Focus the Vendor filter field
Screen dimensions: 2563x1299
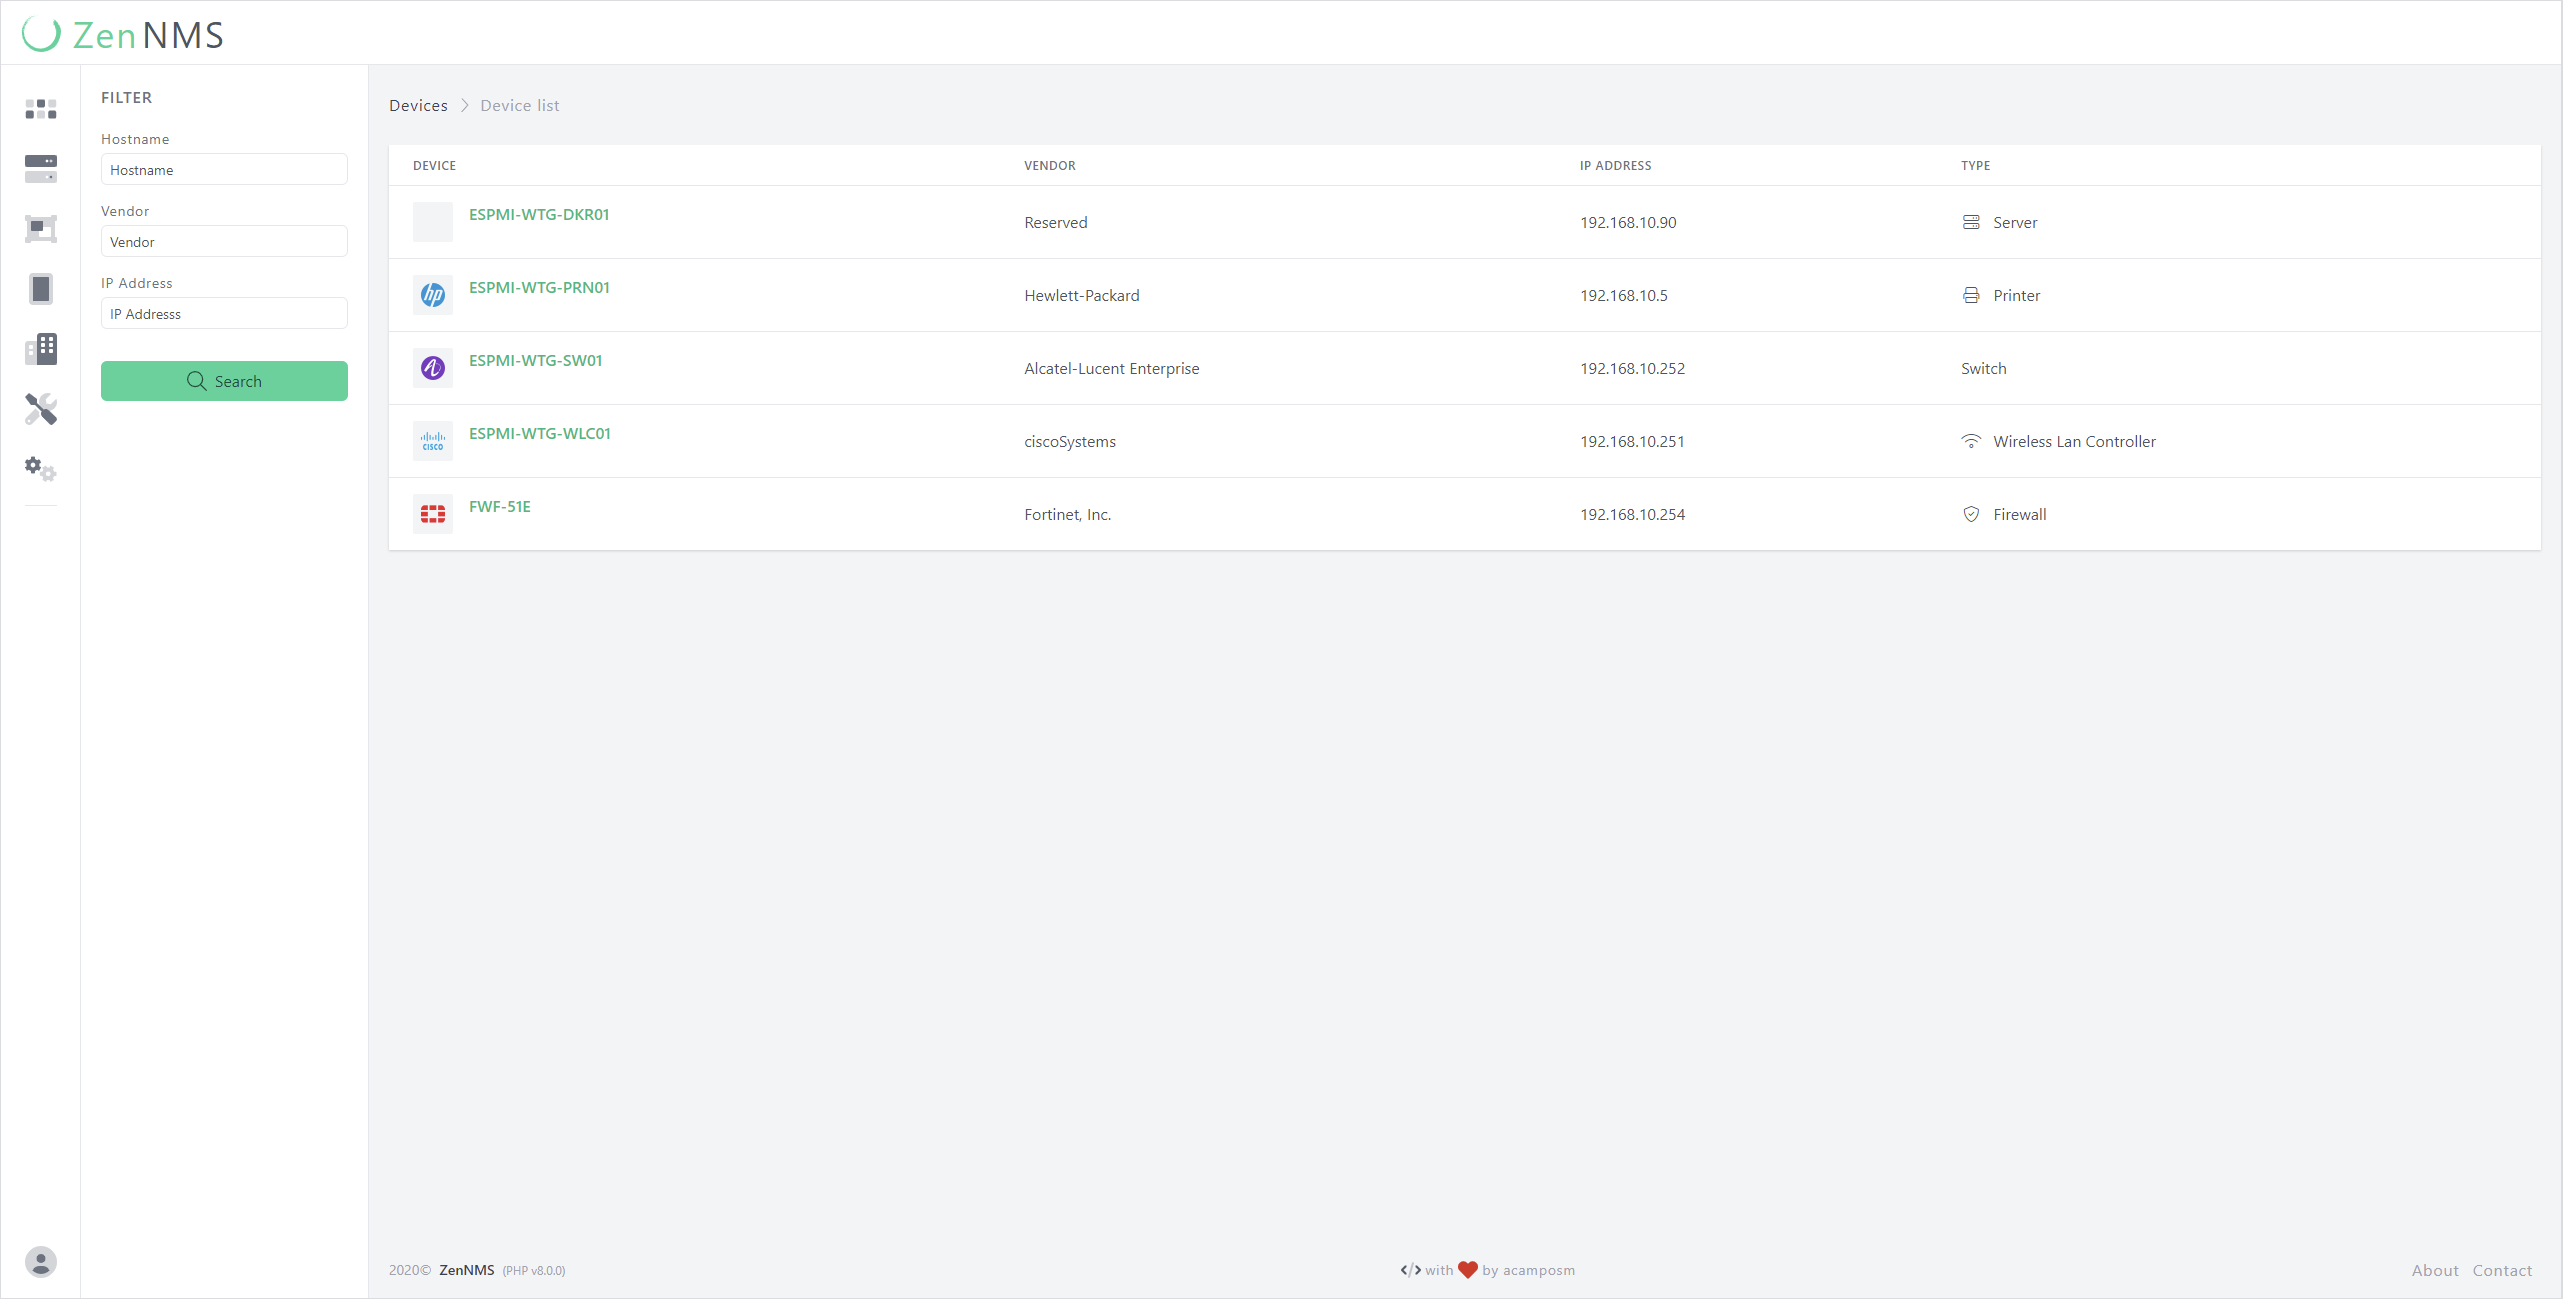click(x=224, y=241)
